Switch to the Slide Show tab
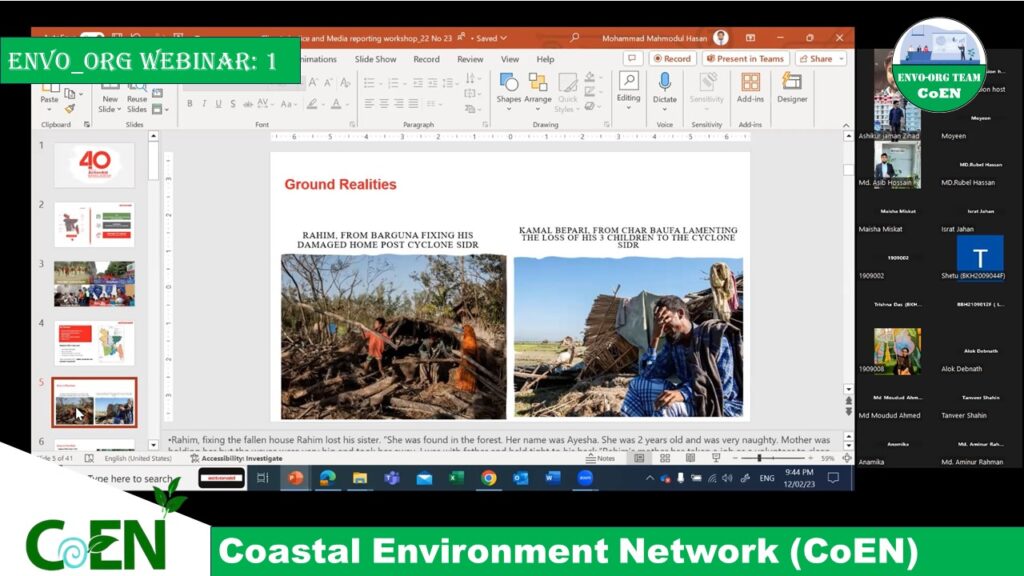Screen dimensions: 1024x576 coord(375,59)
